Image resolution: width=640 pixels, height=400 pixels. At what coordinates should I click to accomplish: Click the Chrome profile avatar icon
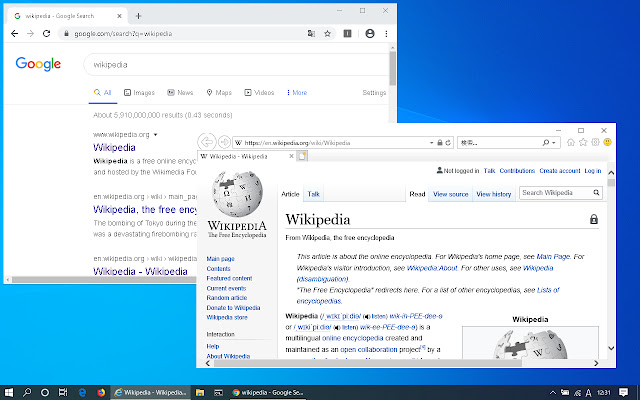(370, 33)
